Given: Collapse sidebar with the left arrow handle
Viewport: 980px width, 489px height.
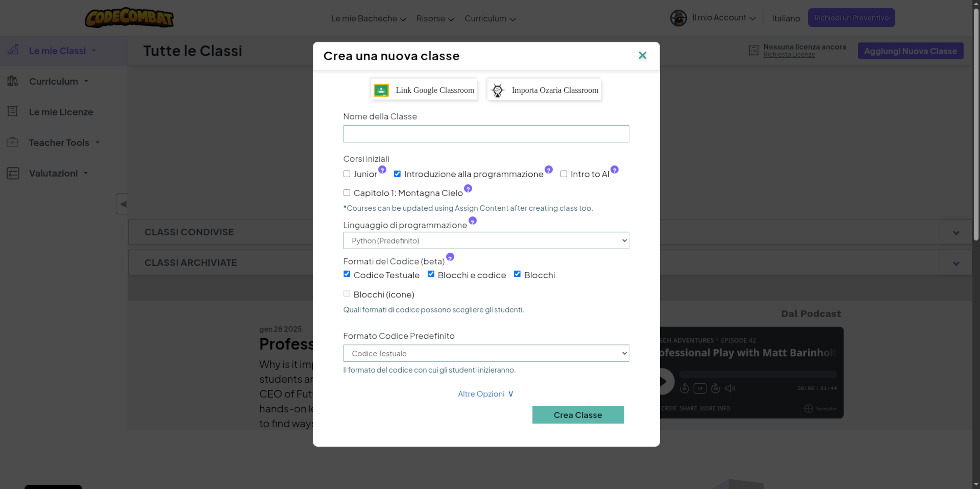Looking at the screenshot, I should click(x=122, y=204).
